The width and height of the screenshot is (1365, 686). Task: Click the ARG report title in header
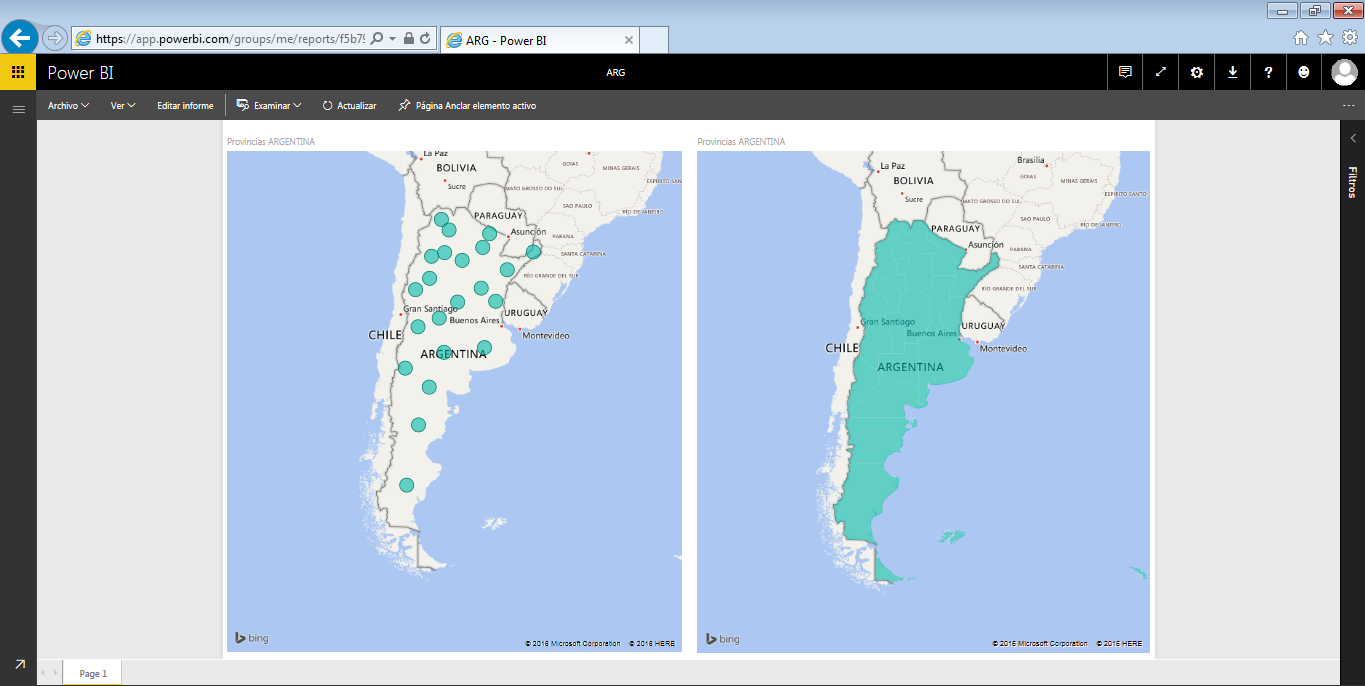click(x=616, y=72)
